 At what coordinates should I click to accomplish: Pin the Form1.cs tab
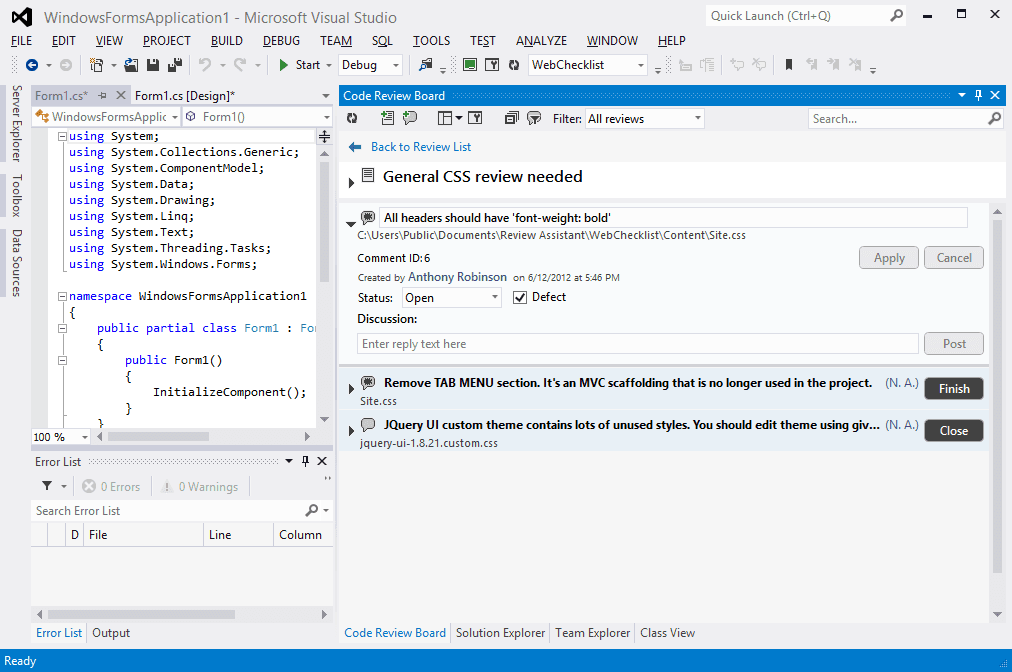[x=102, y=96]
